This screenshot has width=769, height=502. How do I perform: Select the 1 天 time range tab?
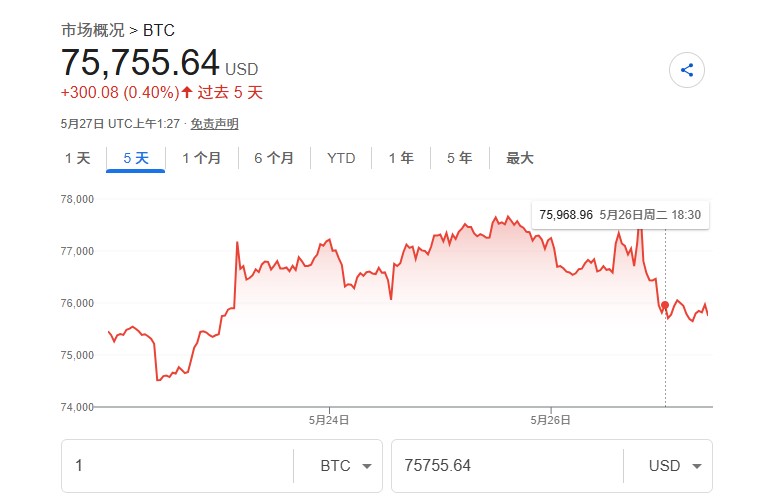click(77, 158)
